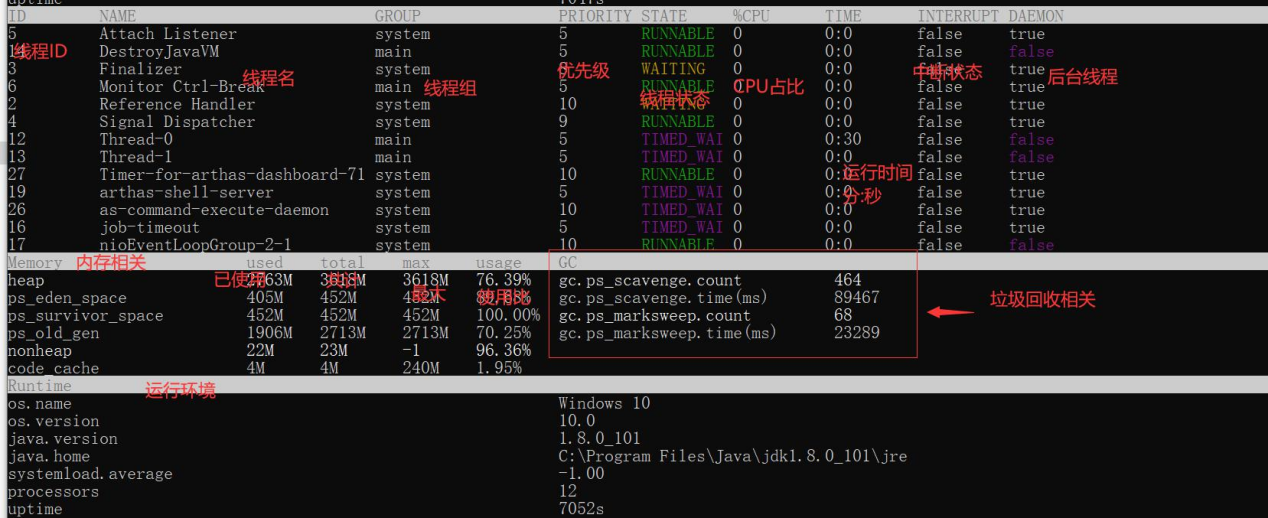The image size is (1268, 518).
Task: Click the STATE column header
Action: 664,16
